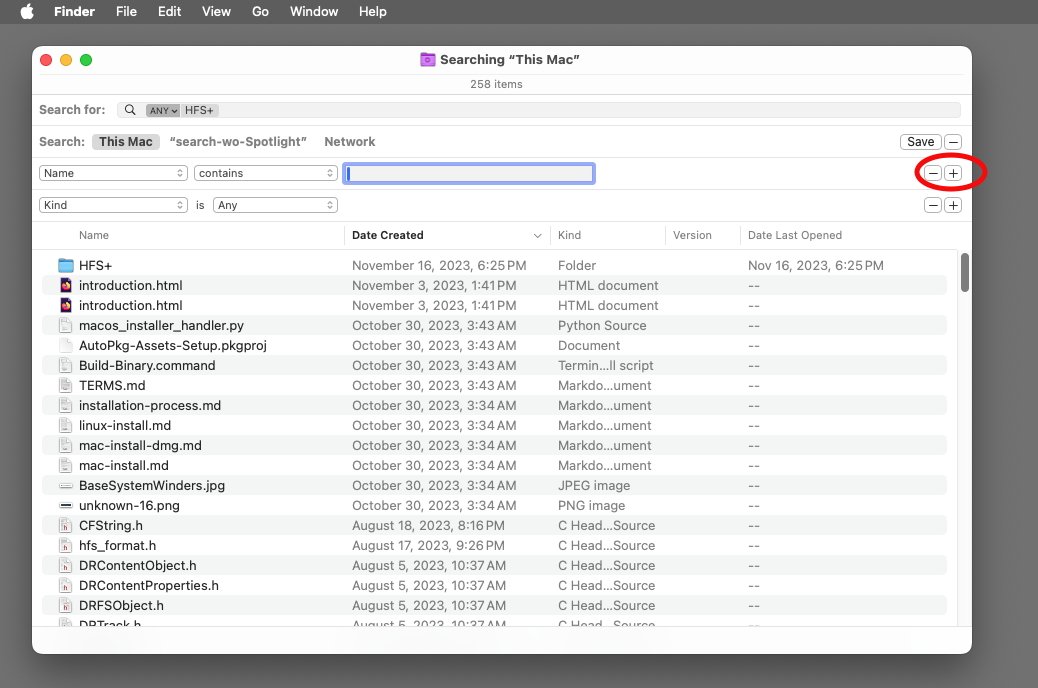Click the vertical scrollbar in results list
Viewport: 1038px width, 688px height.
click(964, 272)
